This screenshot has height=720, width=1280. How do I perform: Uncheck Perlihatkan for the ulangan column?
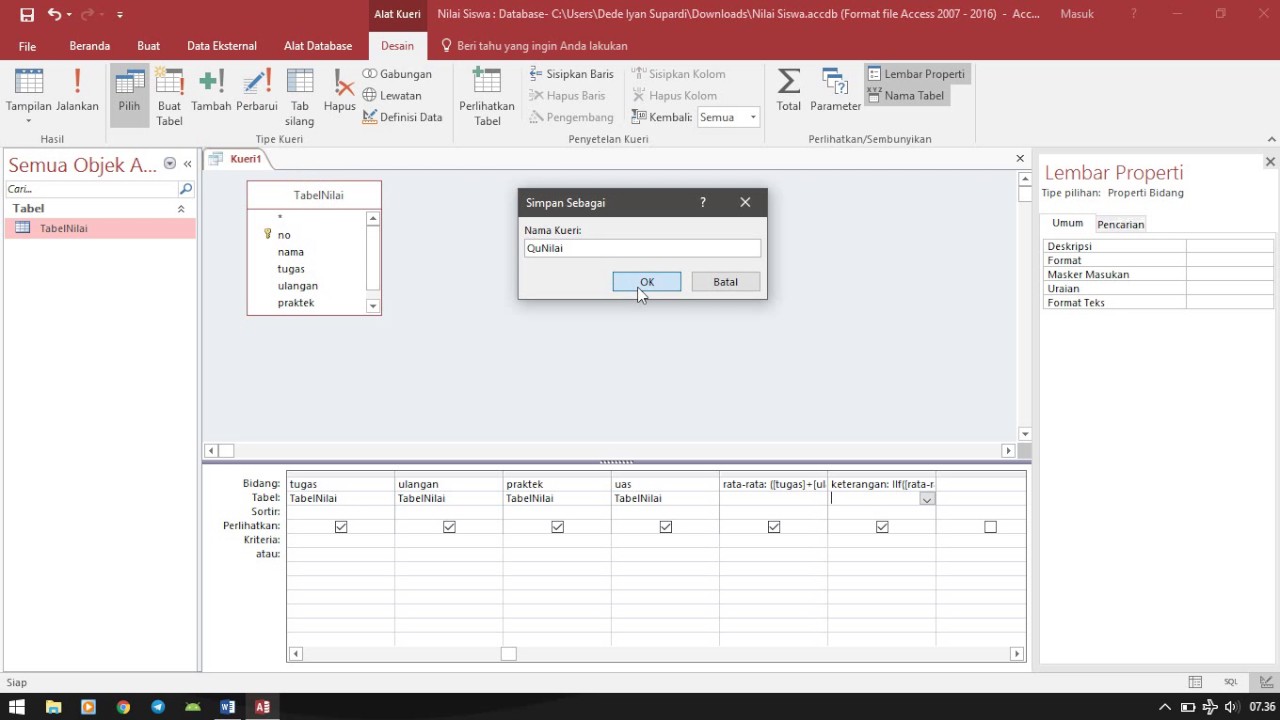click(449, 527)
